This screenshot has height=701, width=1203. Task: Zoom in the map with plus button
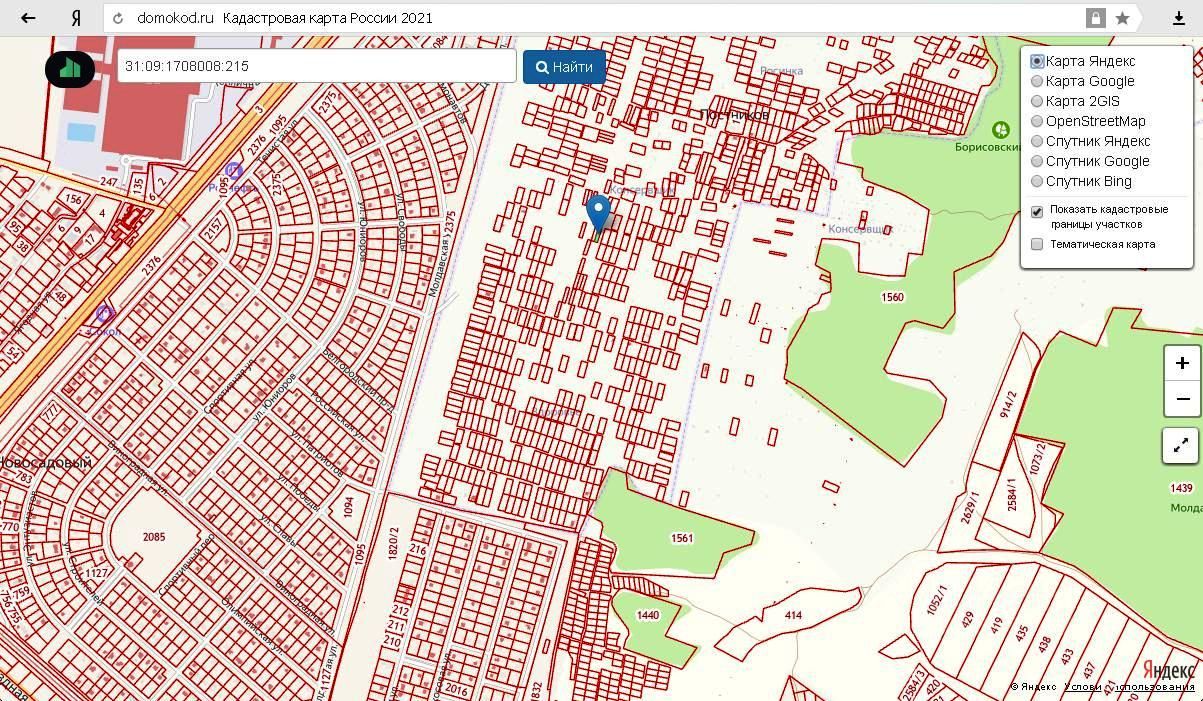(x=1182, y=363)
